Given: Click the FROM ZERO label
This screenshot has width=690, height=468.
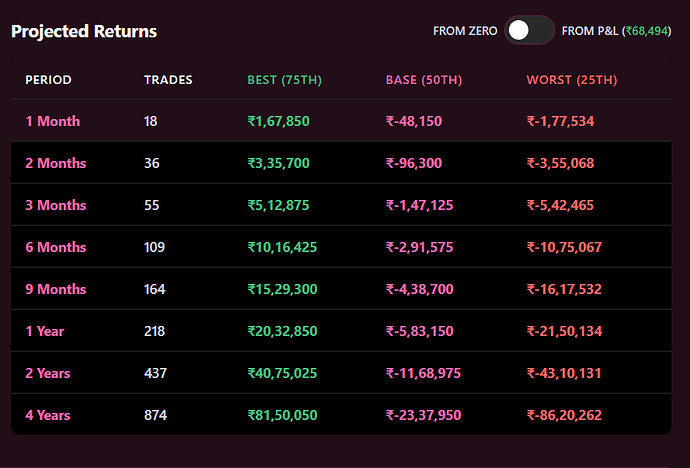Looking at the screenshot, I should coord(465,31).
